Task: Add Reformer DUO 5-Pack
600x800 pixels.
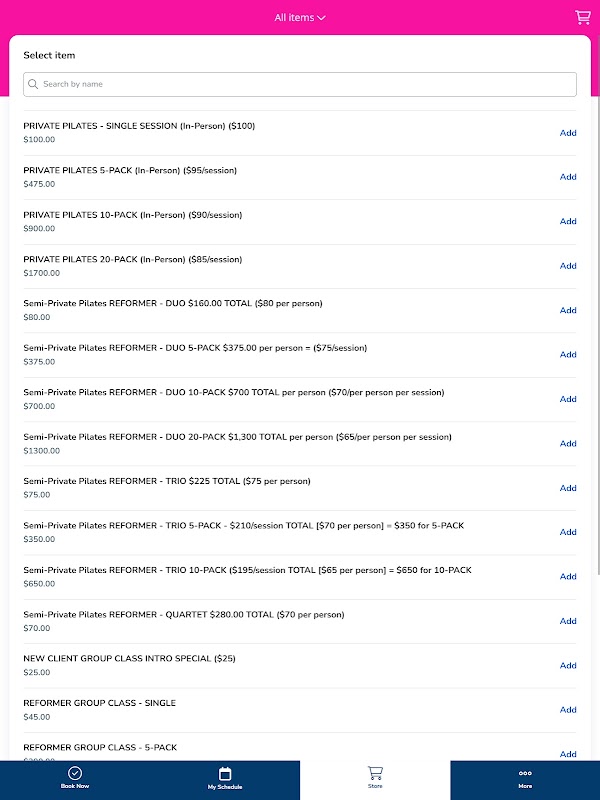Action: 568,355
